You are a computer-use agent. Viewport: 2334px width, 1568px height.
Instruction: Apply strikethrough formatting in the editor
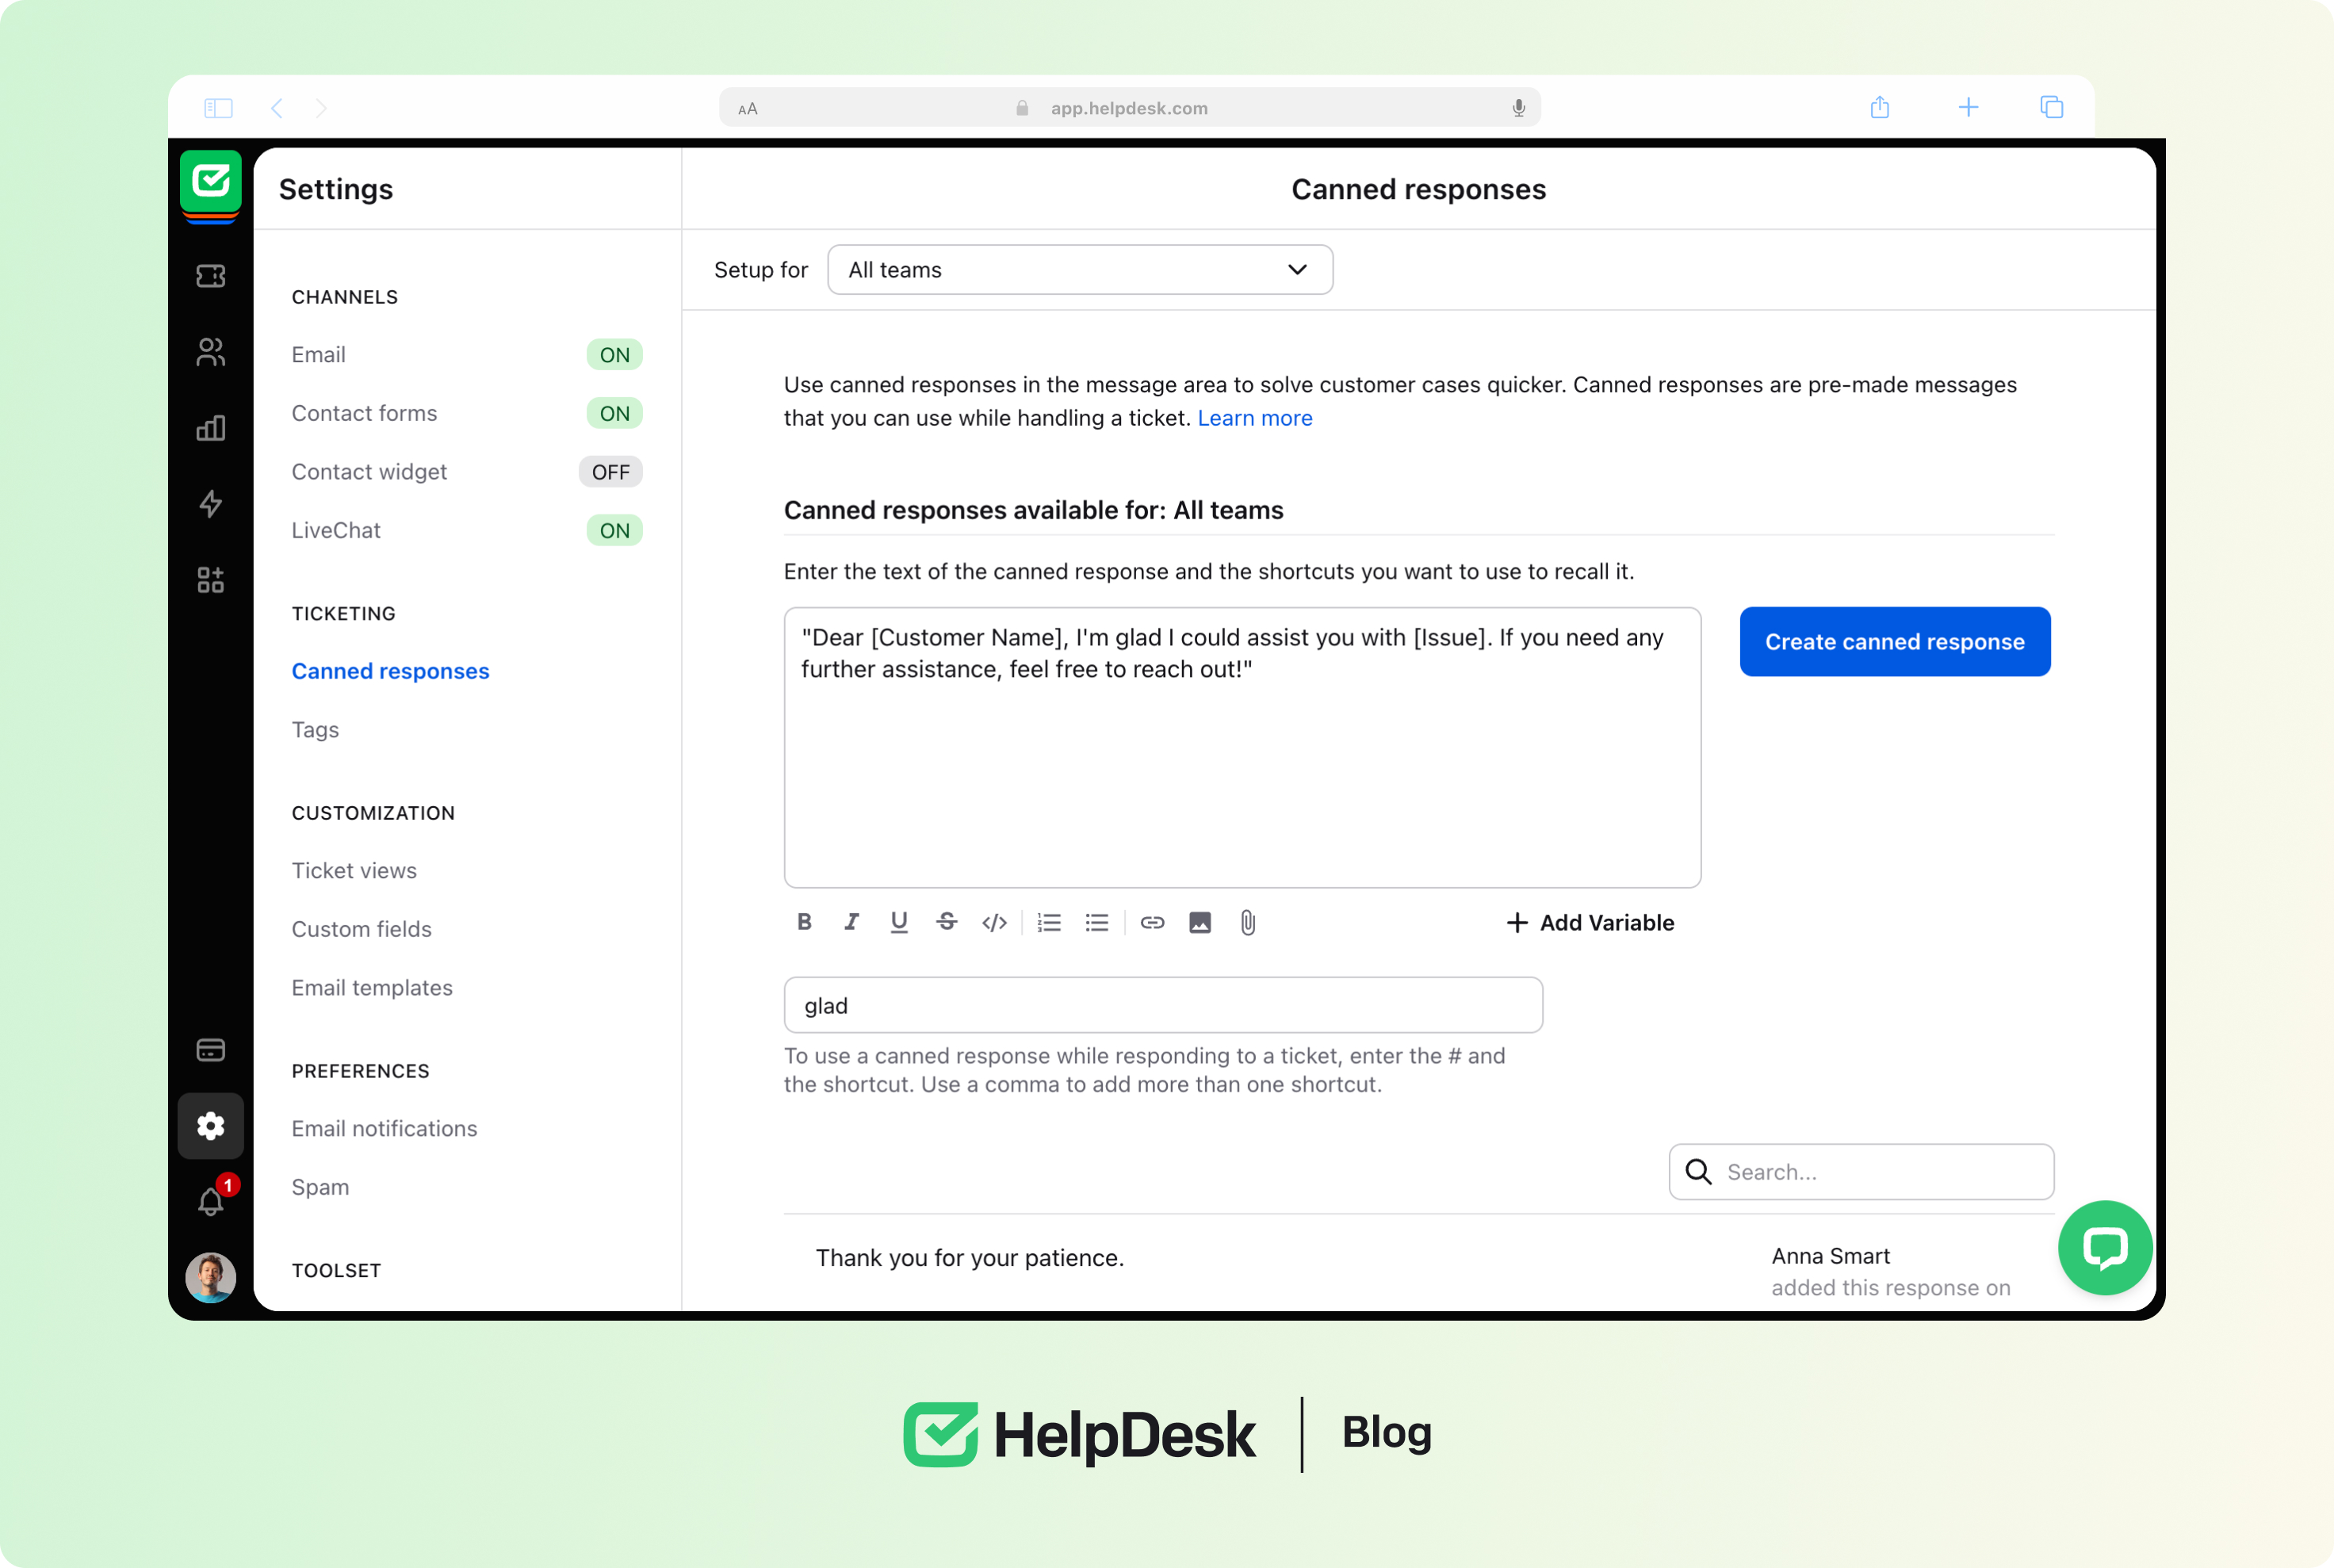[946, 922]
